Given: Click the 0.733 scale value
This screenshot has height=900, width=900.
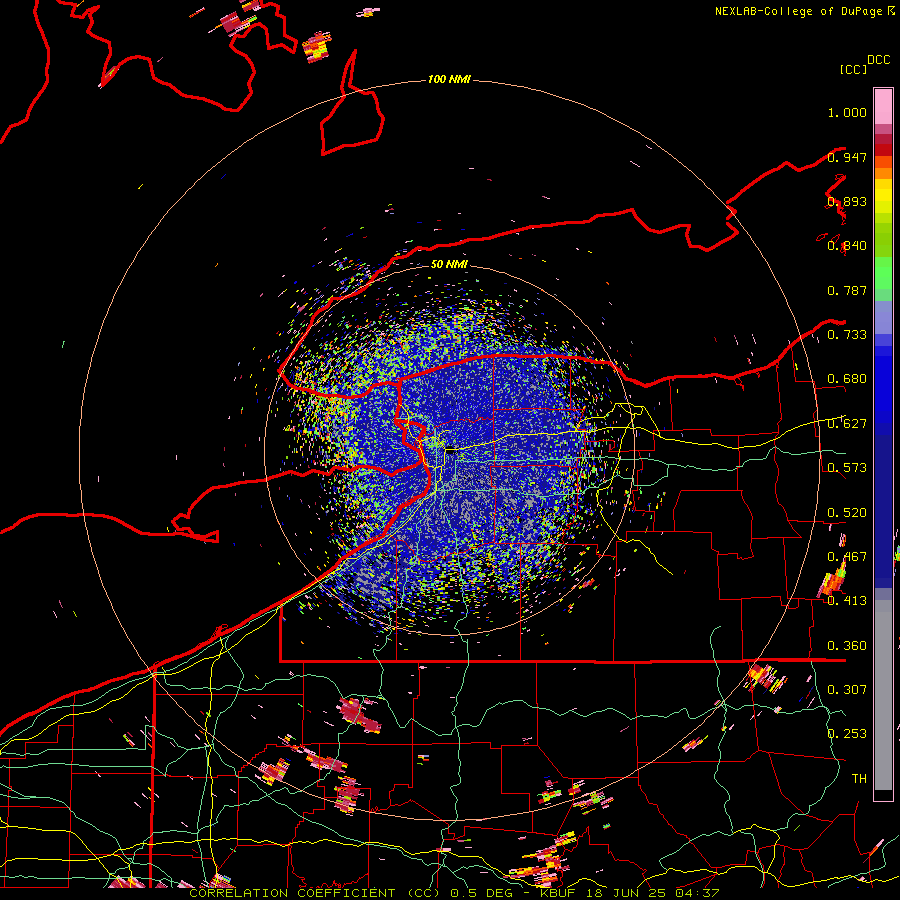Looking at the screenshot, I should pyautogui.click(x=847, y=335).
